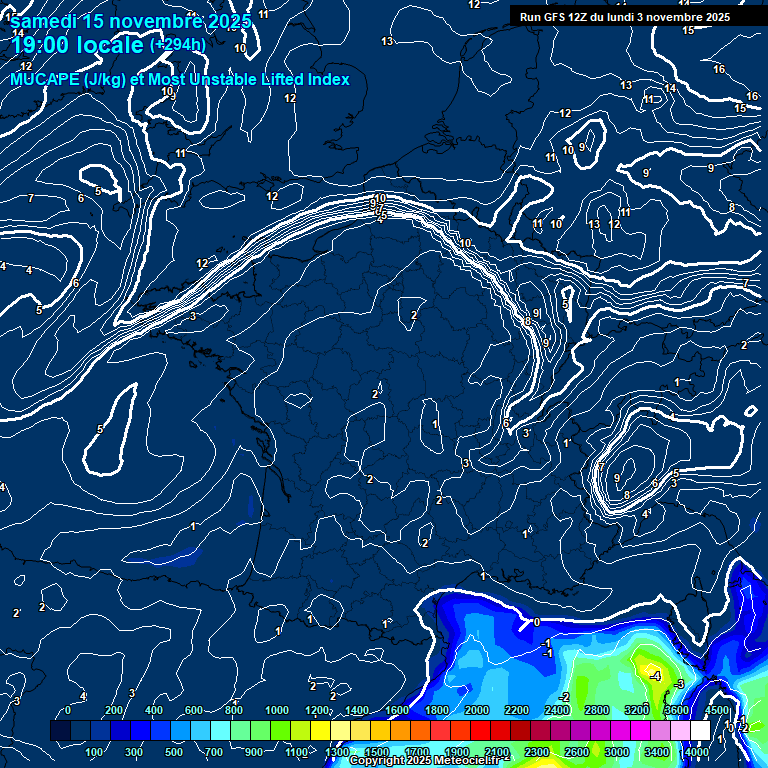Click the '500' value below the color scale
768x768 pixels.
(174, 752)
